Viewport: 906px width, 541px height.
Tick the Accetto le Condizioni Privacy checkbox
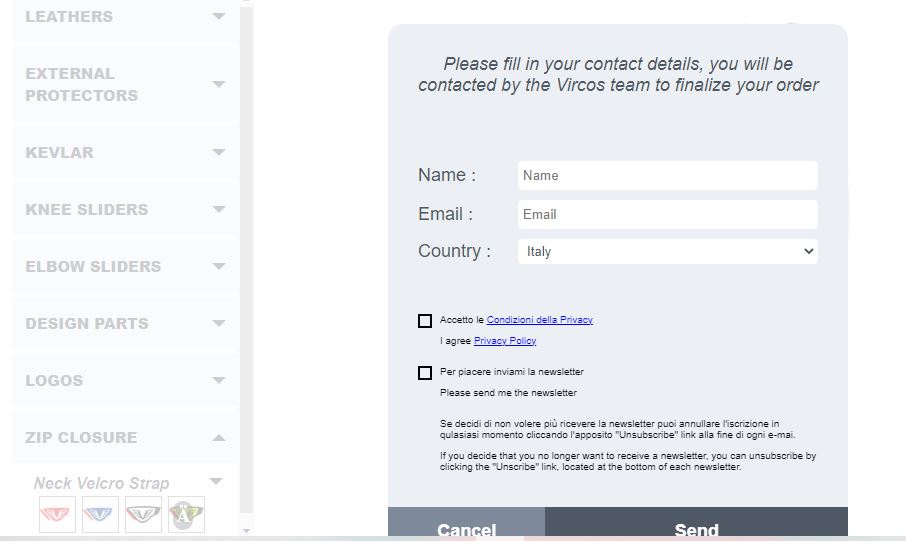coord(425,321)
